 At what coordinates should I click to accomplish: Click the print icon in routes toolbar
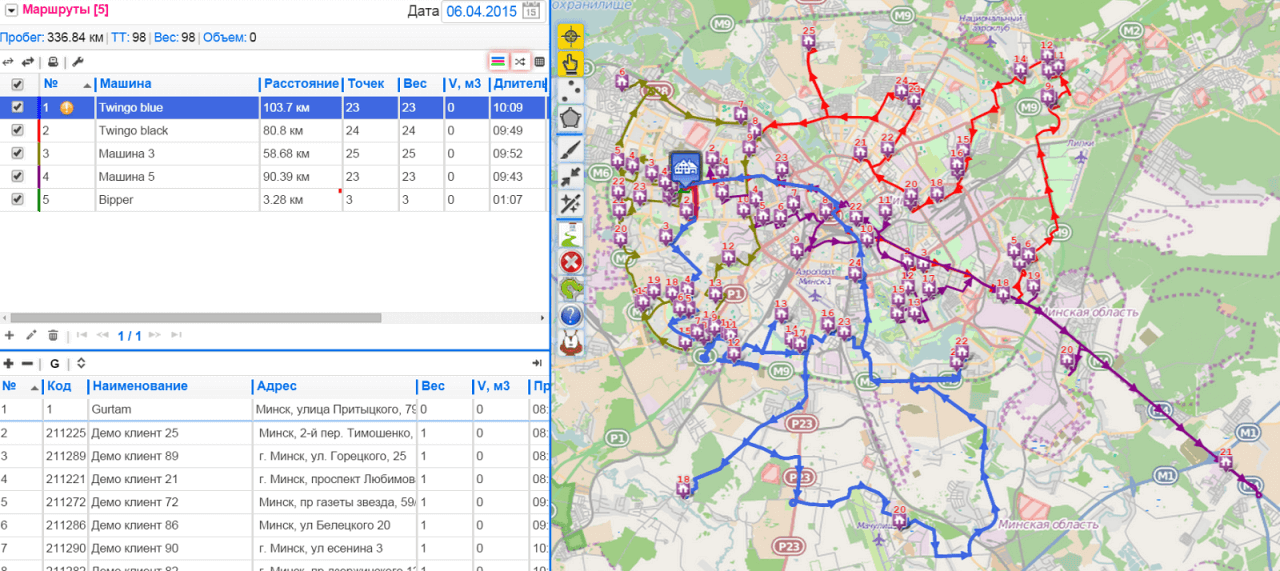click(x=53, y=62)
